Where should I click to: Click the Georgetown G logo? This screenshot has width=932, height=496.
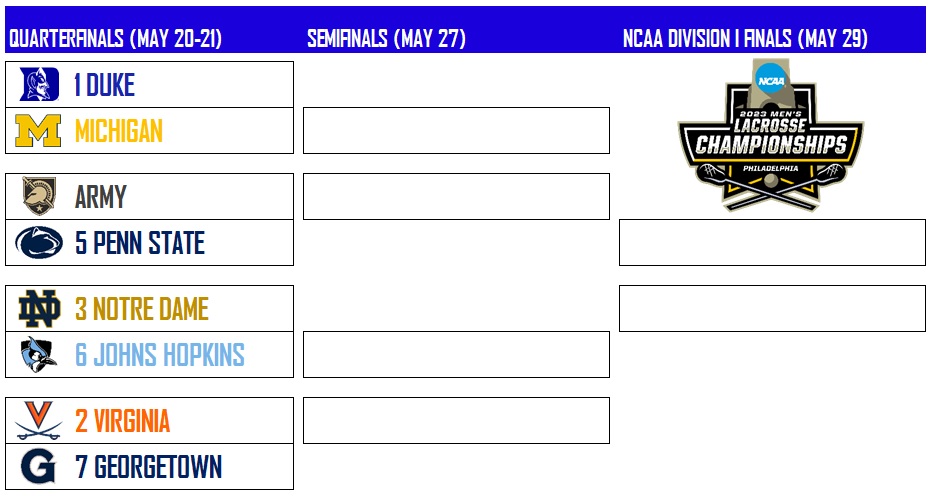[40, 467]
